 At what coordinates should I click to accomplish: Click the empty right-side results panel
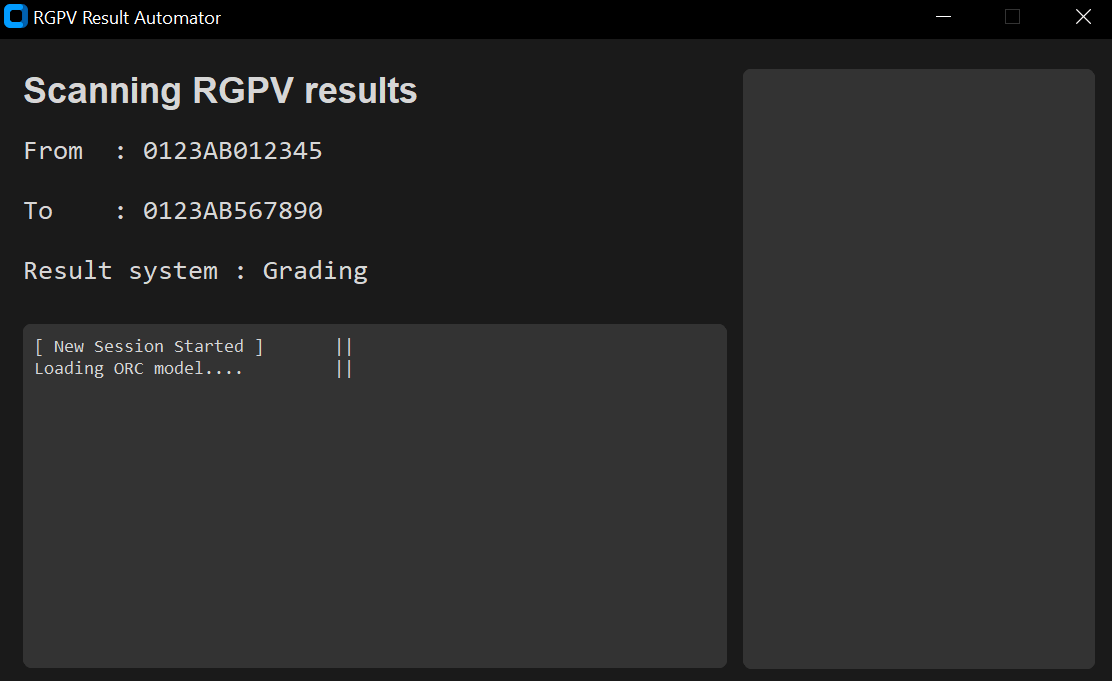(918, 368)
